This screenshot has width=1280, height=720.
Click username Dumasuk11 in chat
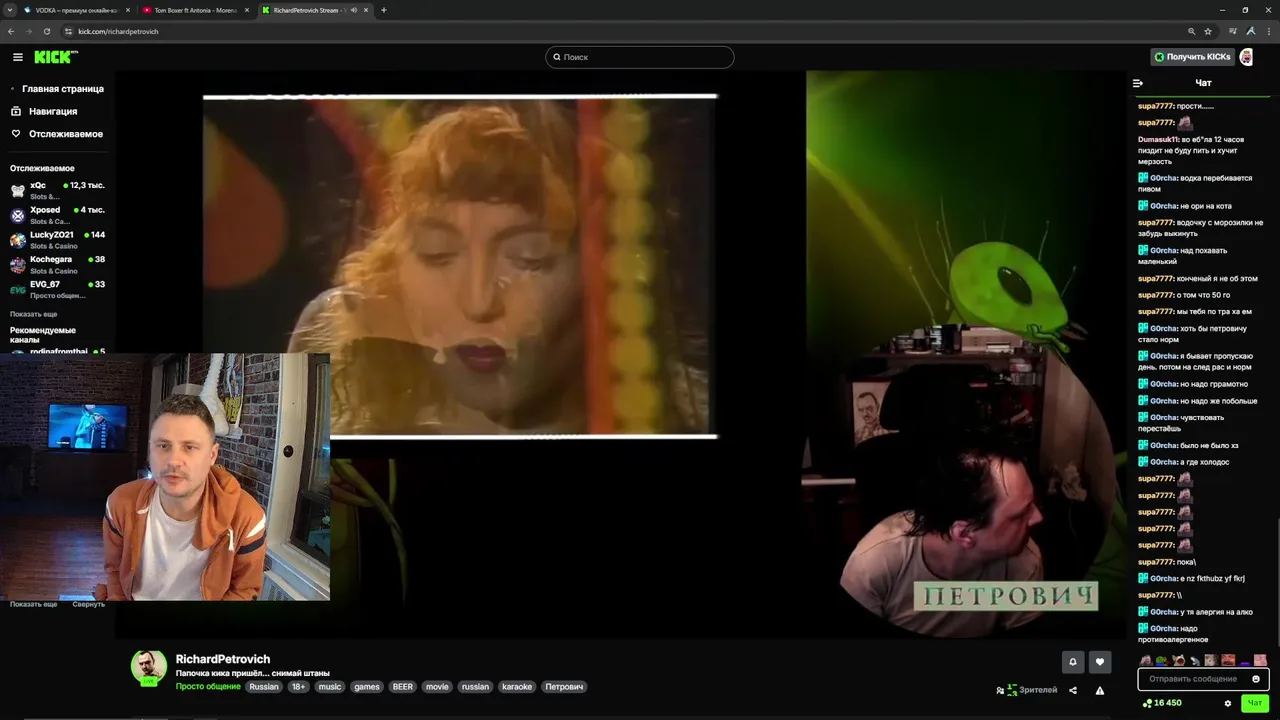tap(1158, 139)
